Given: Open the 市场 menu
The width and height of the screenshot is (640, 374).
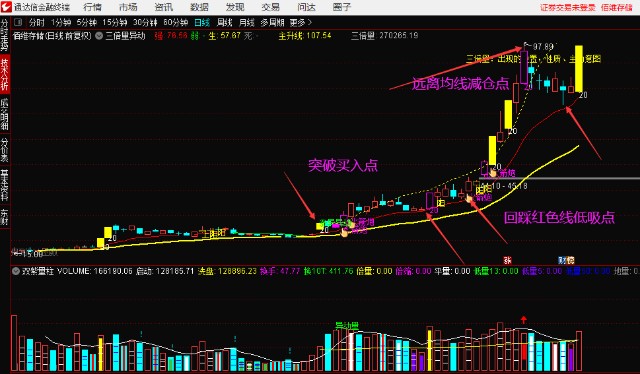Looking at the screenshot, I should point(128,7).
